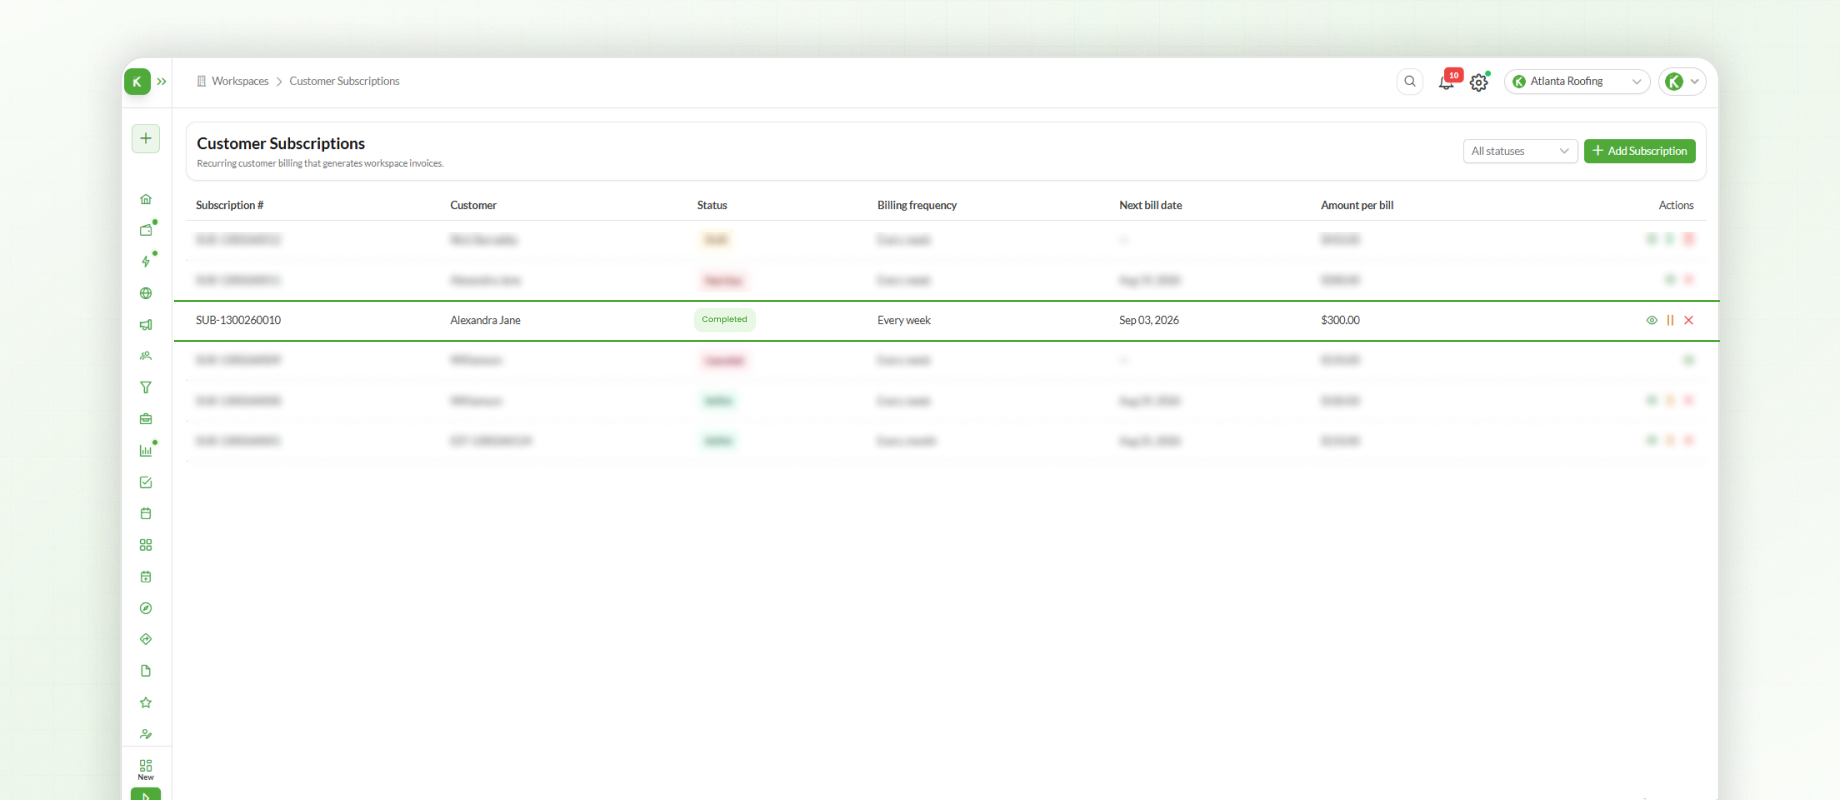Click the megaphone marketing sidebar icon
Viewport: 1840px width, 800px height.
click(146, 325)
